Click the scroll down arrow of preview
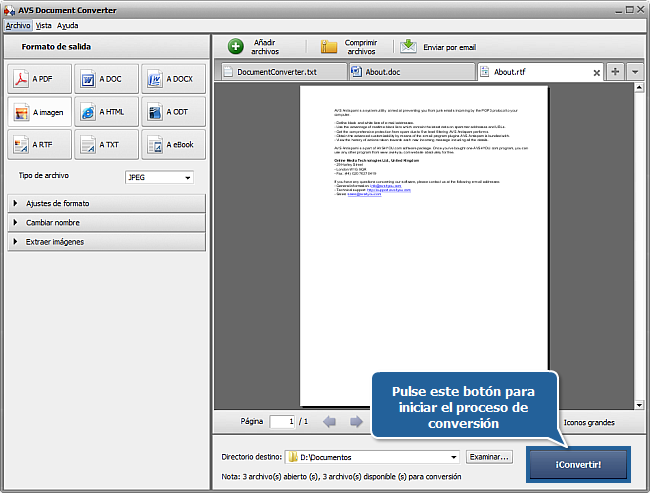Screen dimensions: 650x493 [x=639, y=405]
